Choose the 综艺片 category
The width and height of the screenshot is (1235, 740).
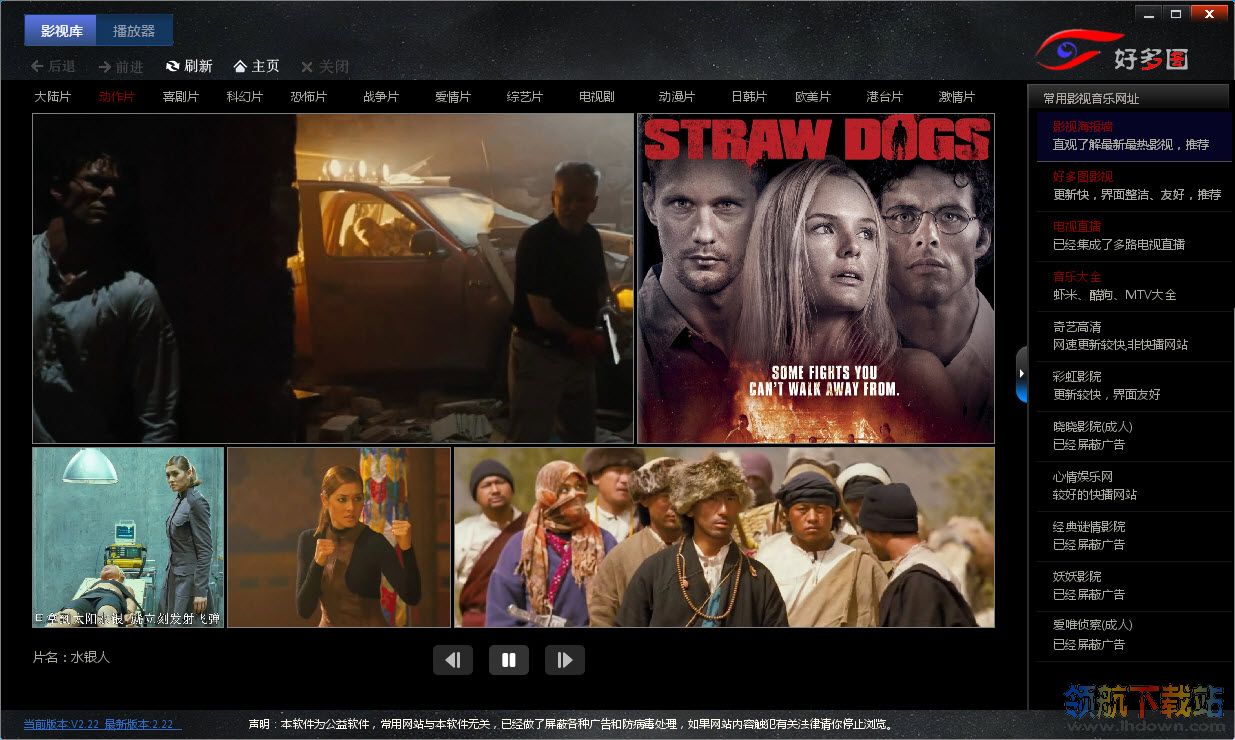(x=525, y=97)
